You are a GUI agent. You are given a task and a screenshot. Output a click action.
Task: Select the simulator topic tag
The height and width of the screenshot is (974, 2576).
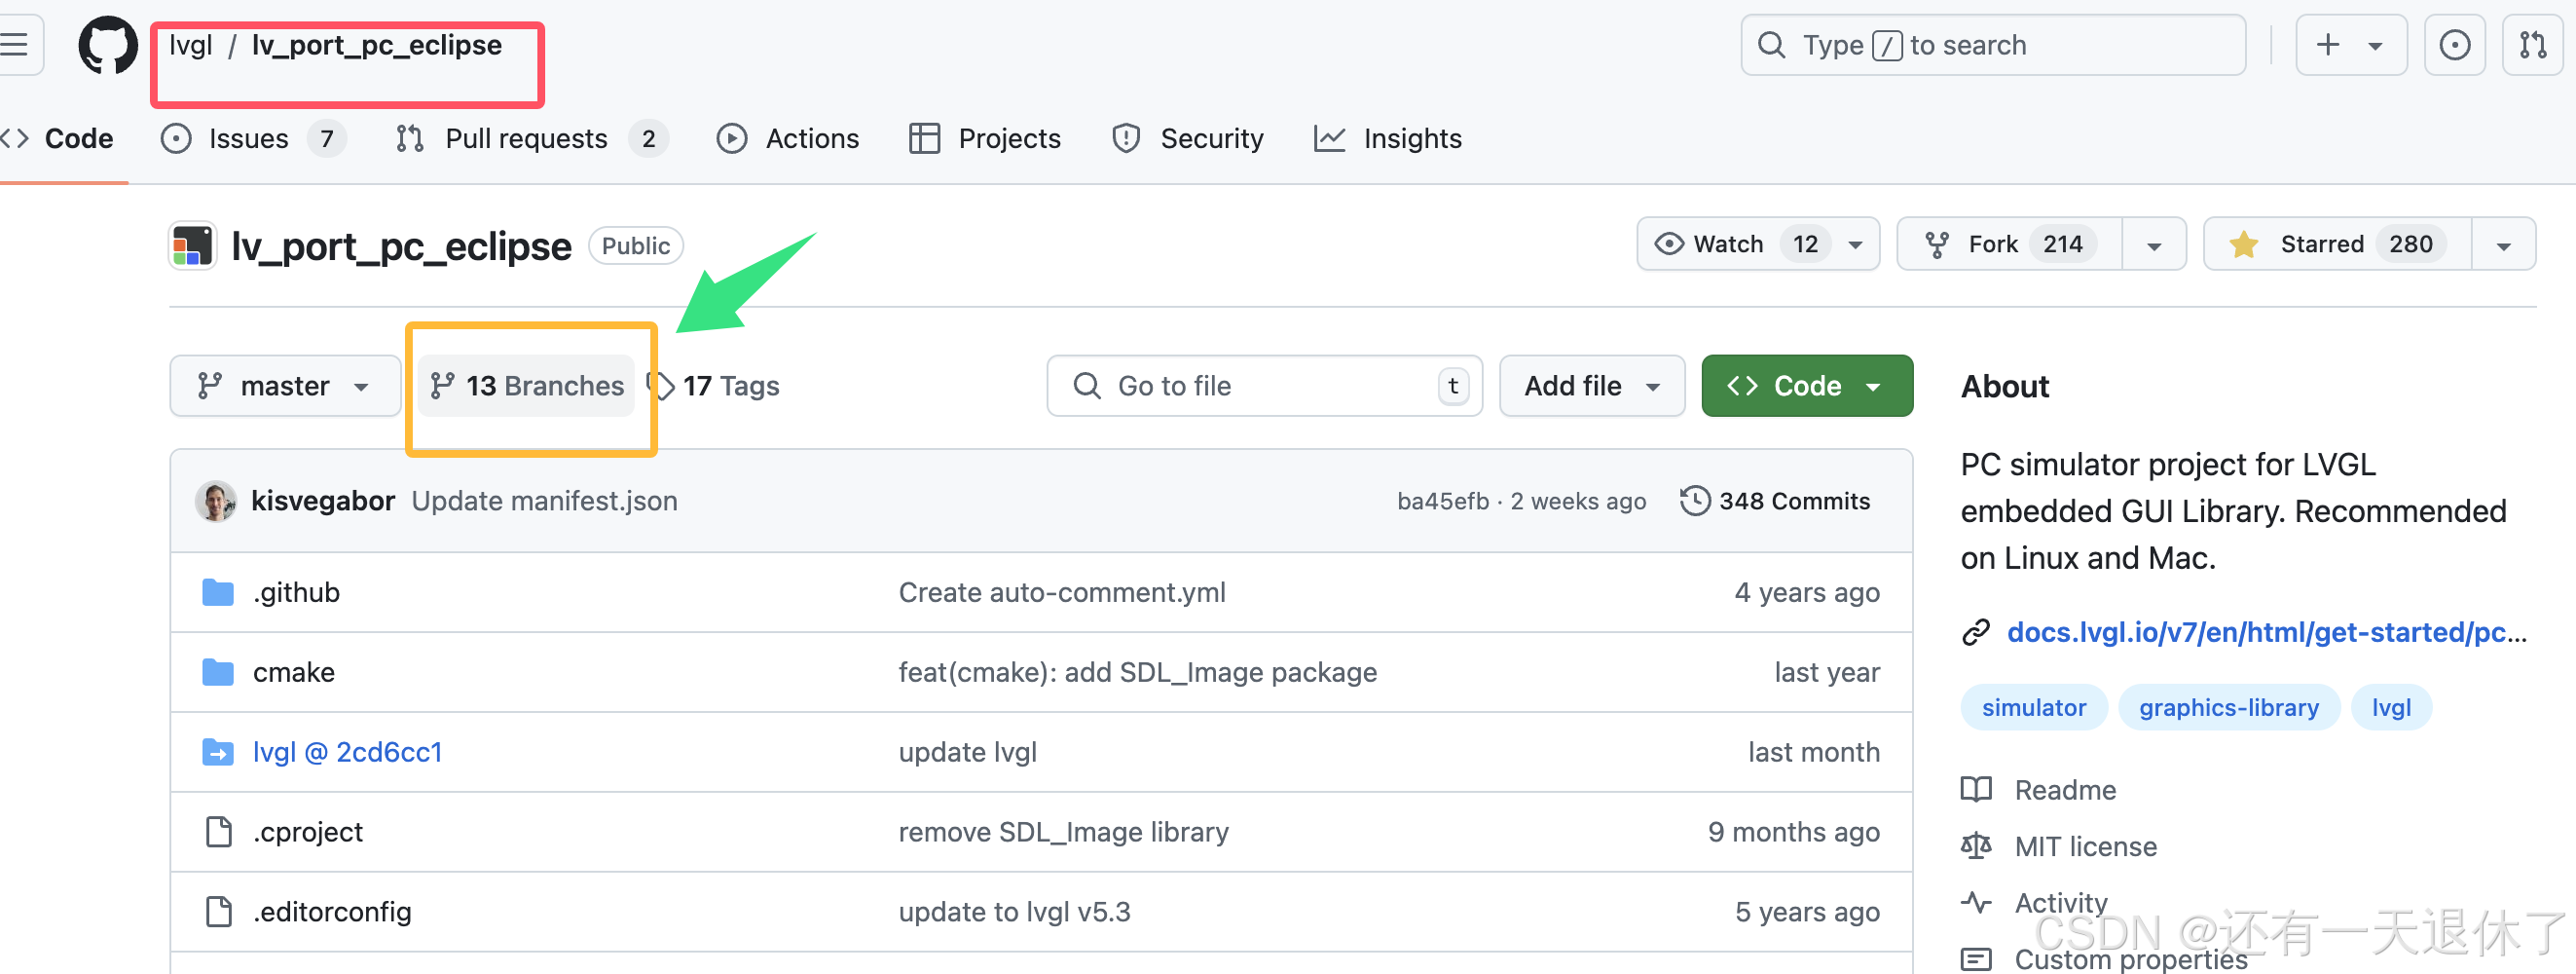tap(2033, 708)
